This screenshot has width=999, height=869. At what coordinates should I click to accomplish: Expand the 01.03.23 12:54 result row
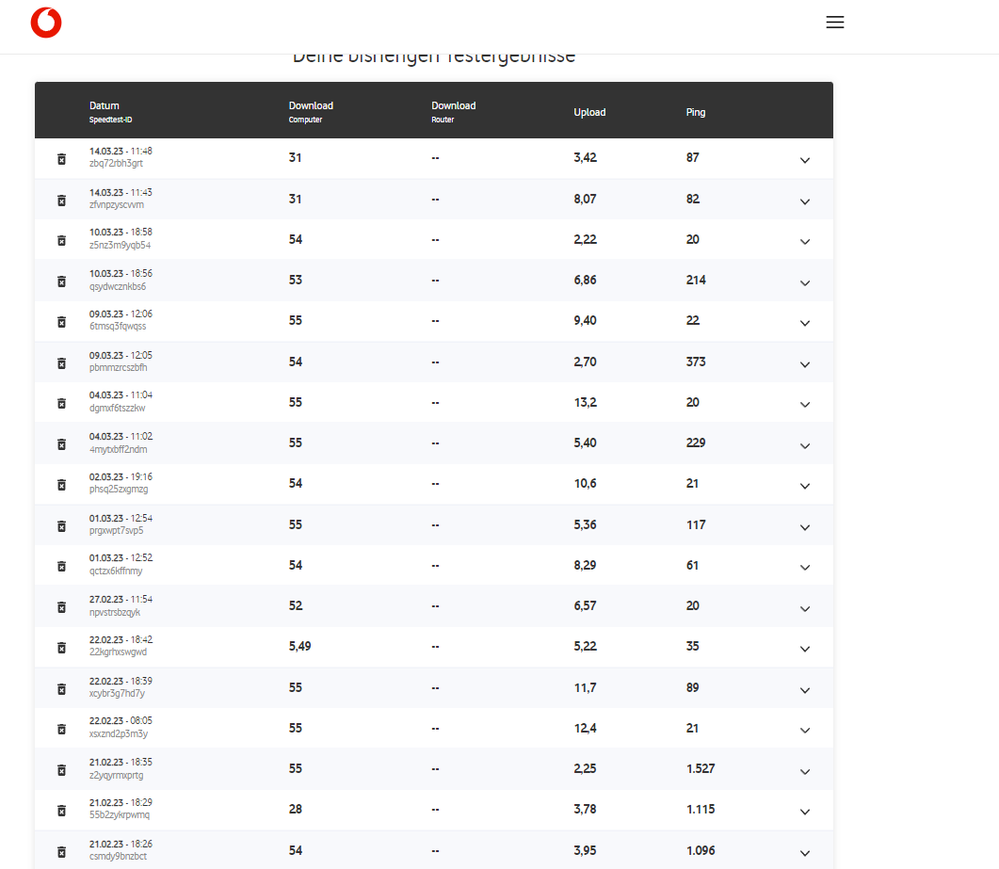pos(804,527)
